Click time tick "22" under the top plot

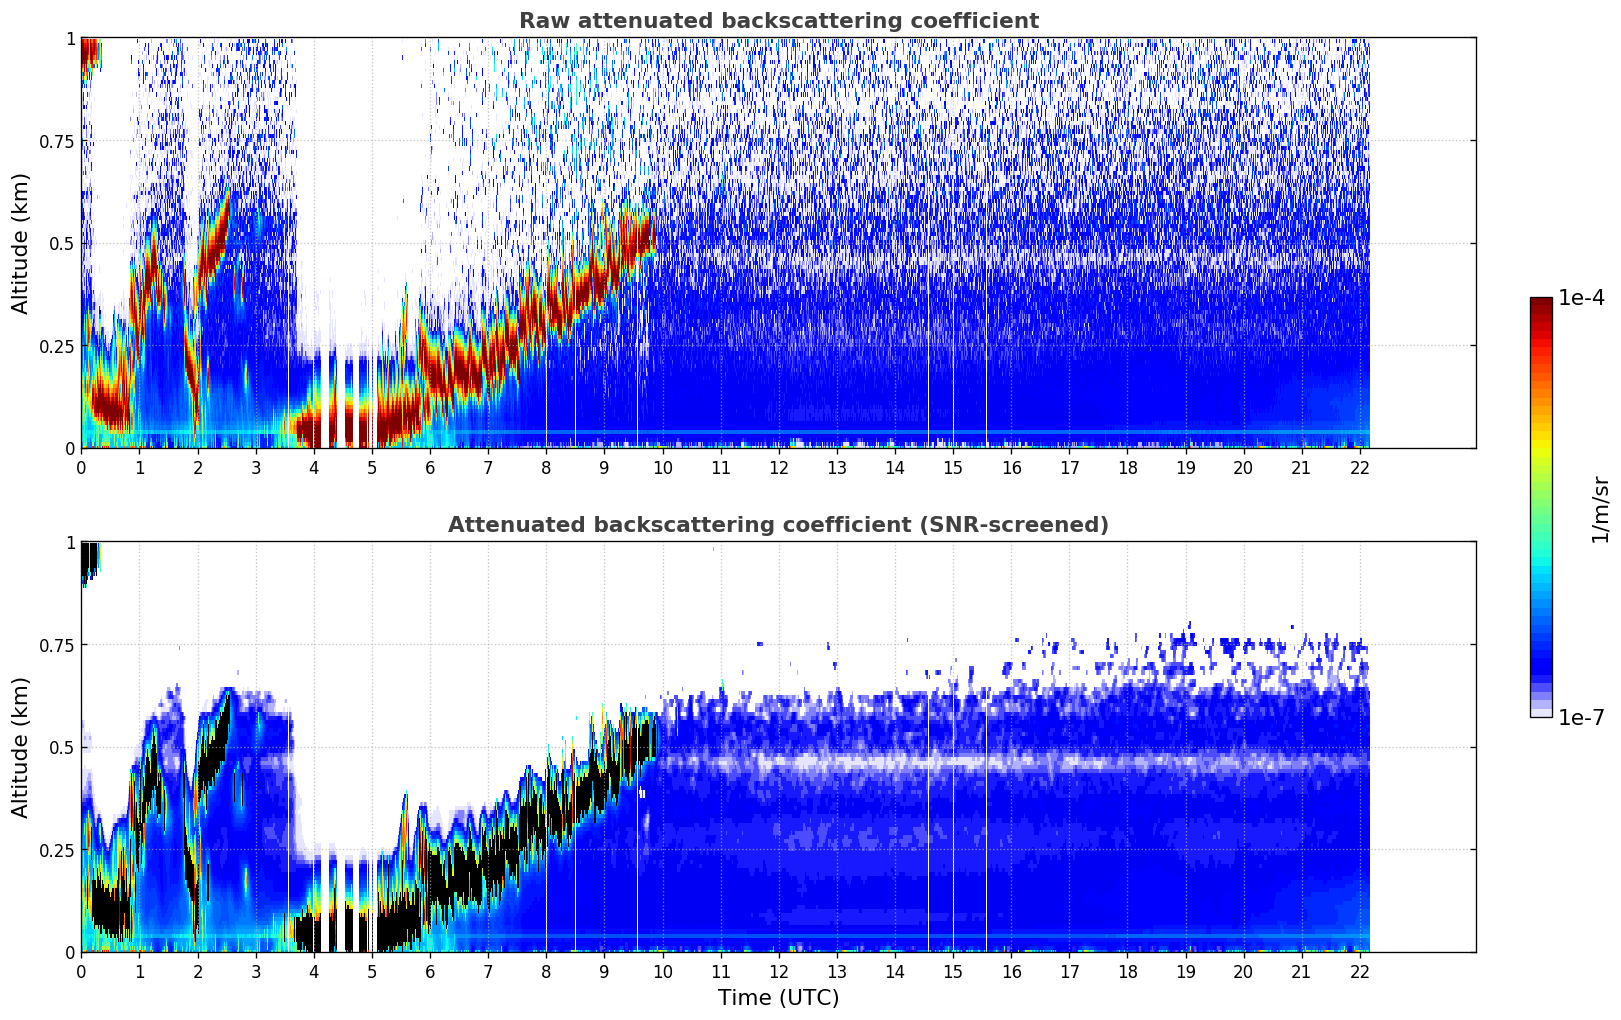[x=1359, y=467]
